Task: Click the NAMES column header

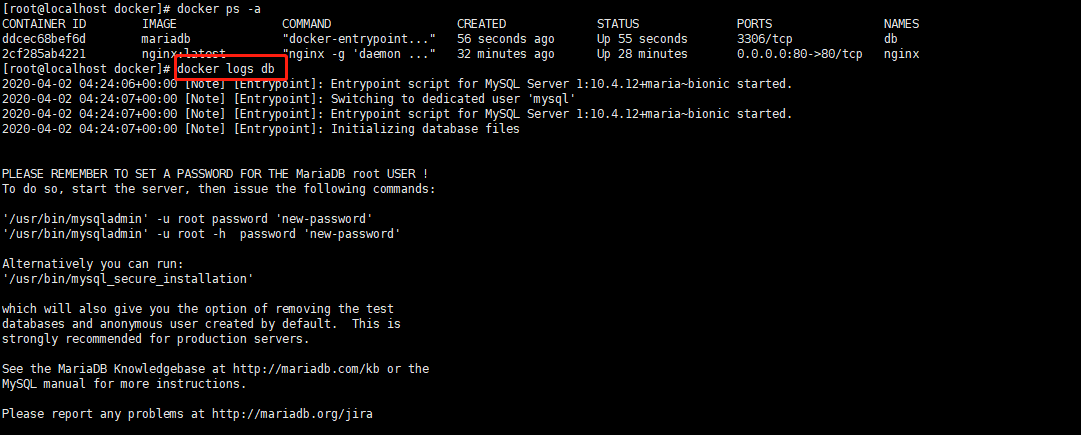Action: click(901, 24)
